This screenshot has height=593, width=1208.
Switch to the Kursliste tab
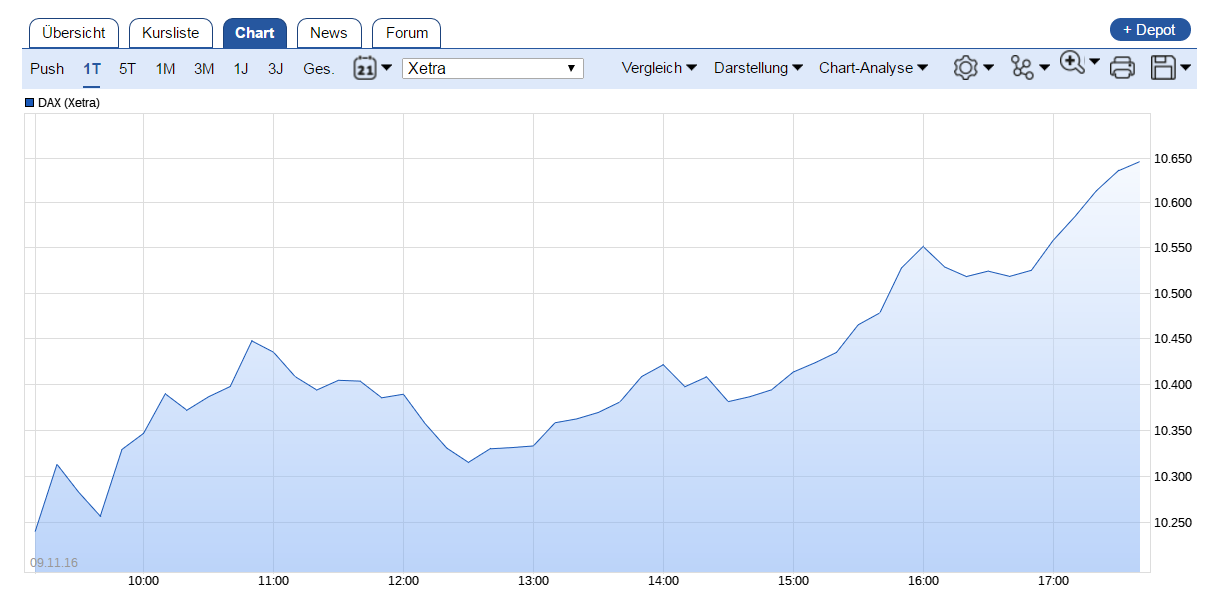click(x=171, y=33)
